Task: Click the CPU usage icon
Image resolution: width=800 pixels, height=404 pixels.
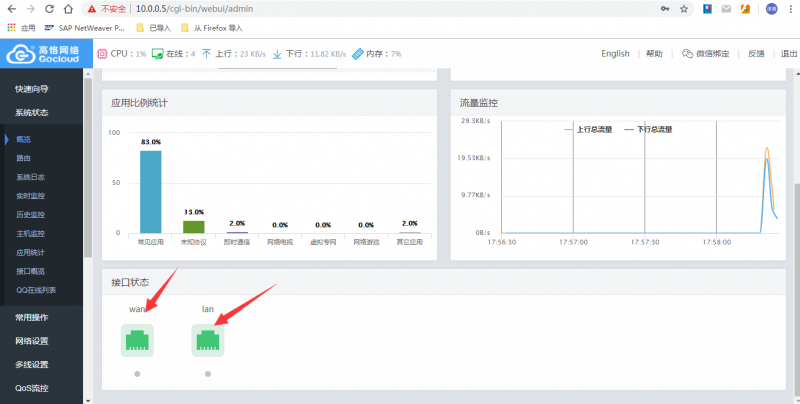Action: [102, 54]
